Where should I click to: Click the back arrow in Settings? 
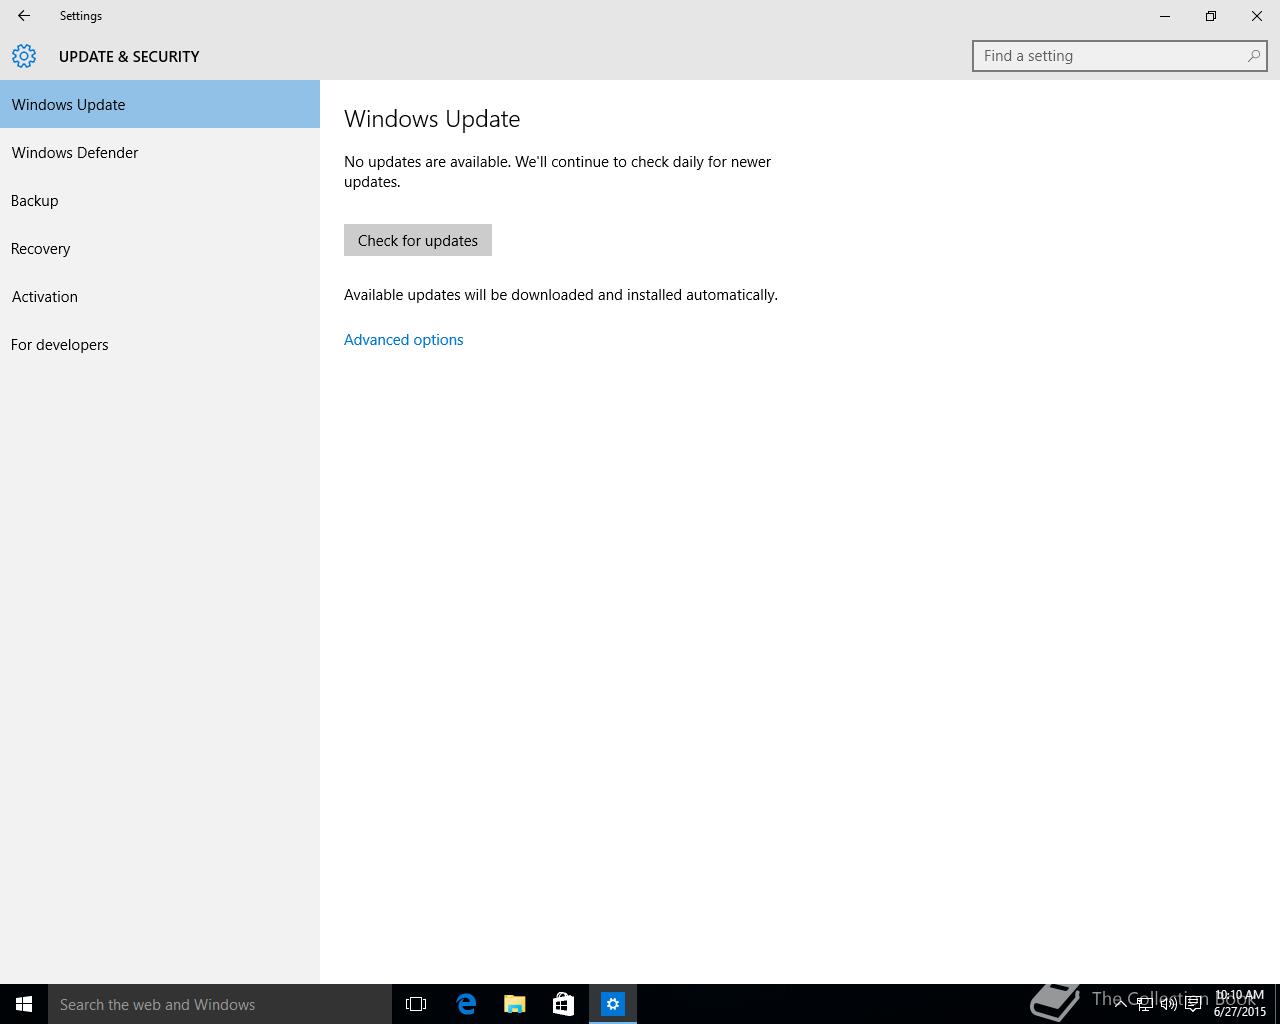coord(24,16)
